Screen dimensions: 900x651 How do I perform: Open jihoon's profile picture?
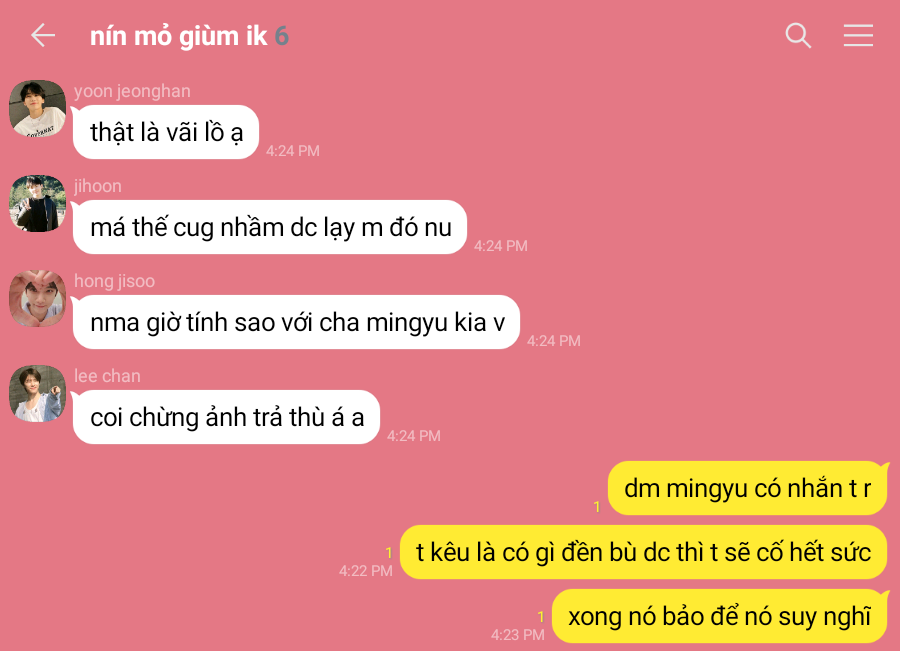(38, 204)
